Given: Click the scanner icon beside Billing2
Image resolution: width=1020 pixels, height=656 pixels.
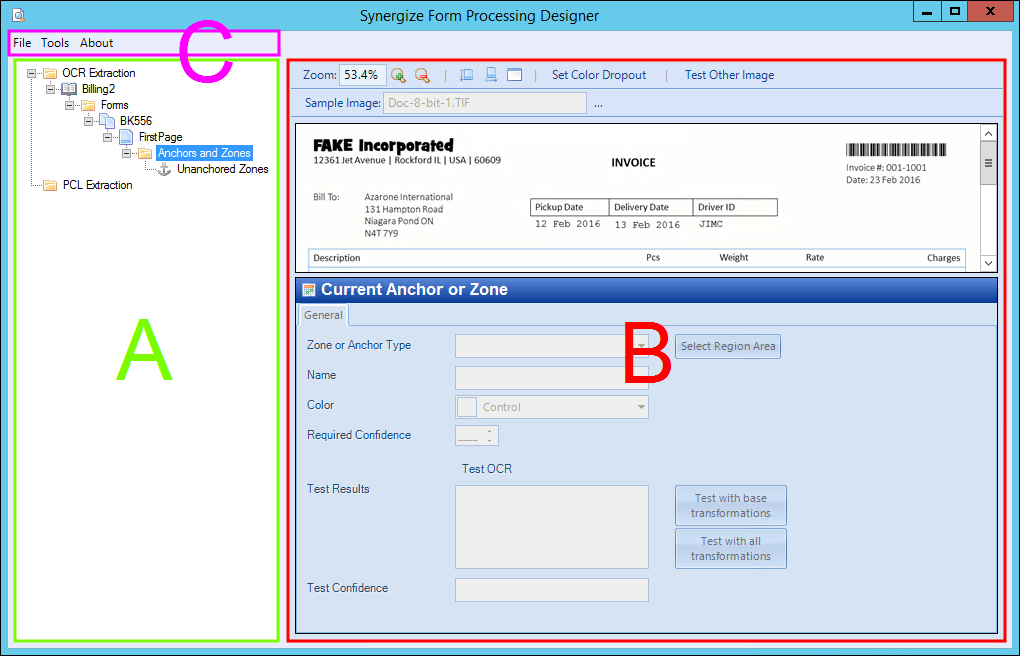Looking at the screenshot, I should coord(68,88).
